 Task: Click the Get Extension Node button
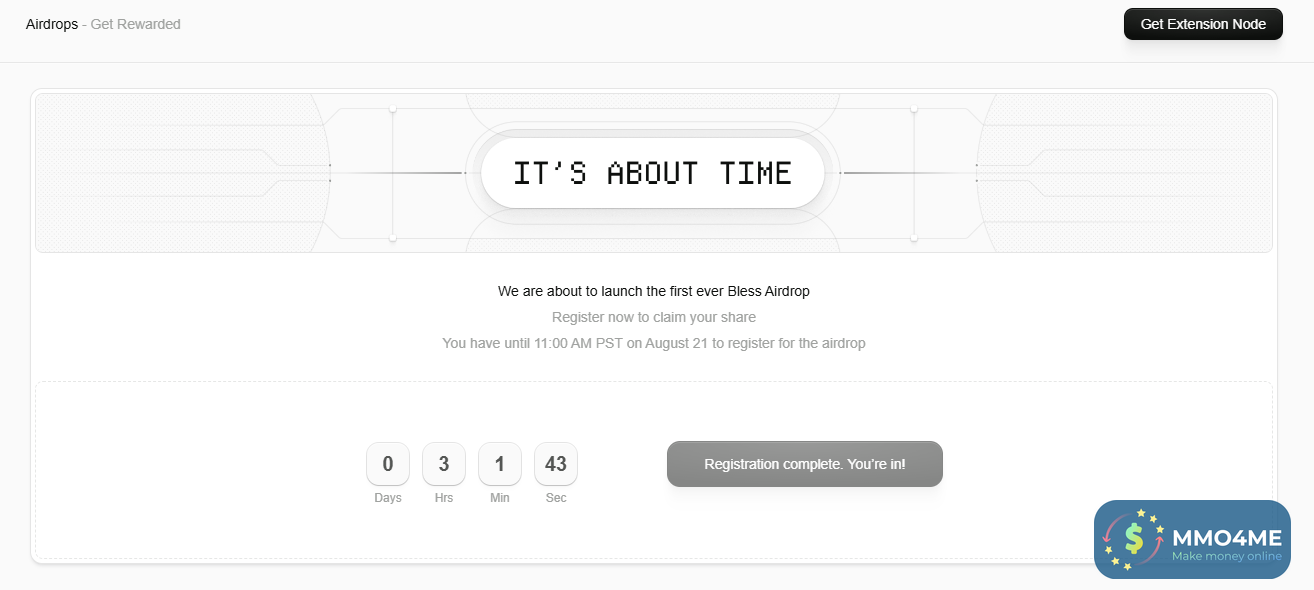(x=1203, y=24)
